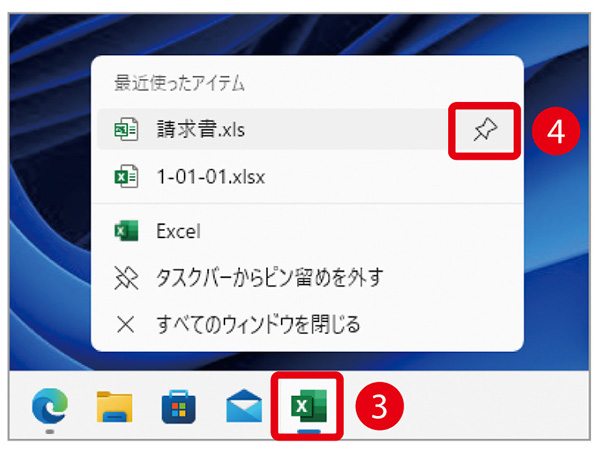Click the 最近使ったアイテム header
Screen dimensions: 600x456
pyautogui.click(x=181, y=84)
